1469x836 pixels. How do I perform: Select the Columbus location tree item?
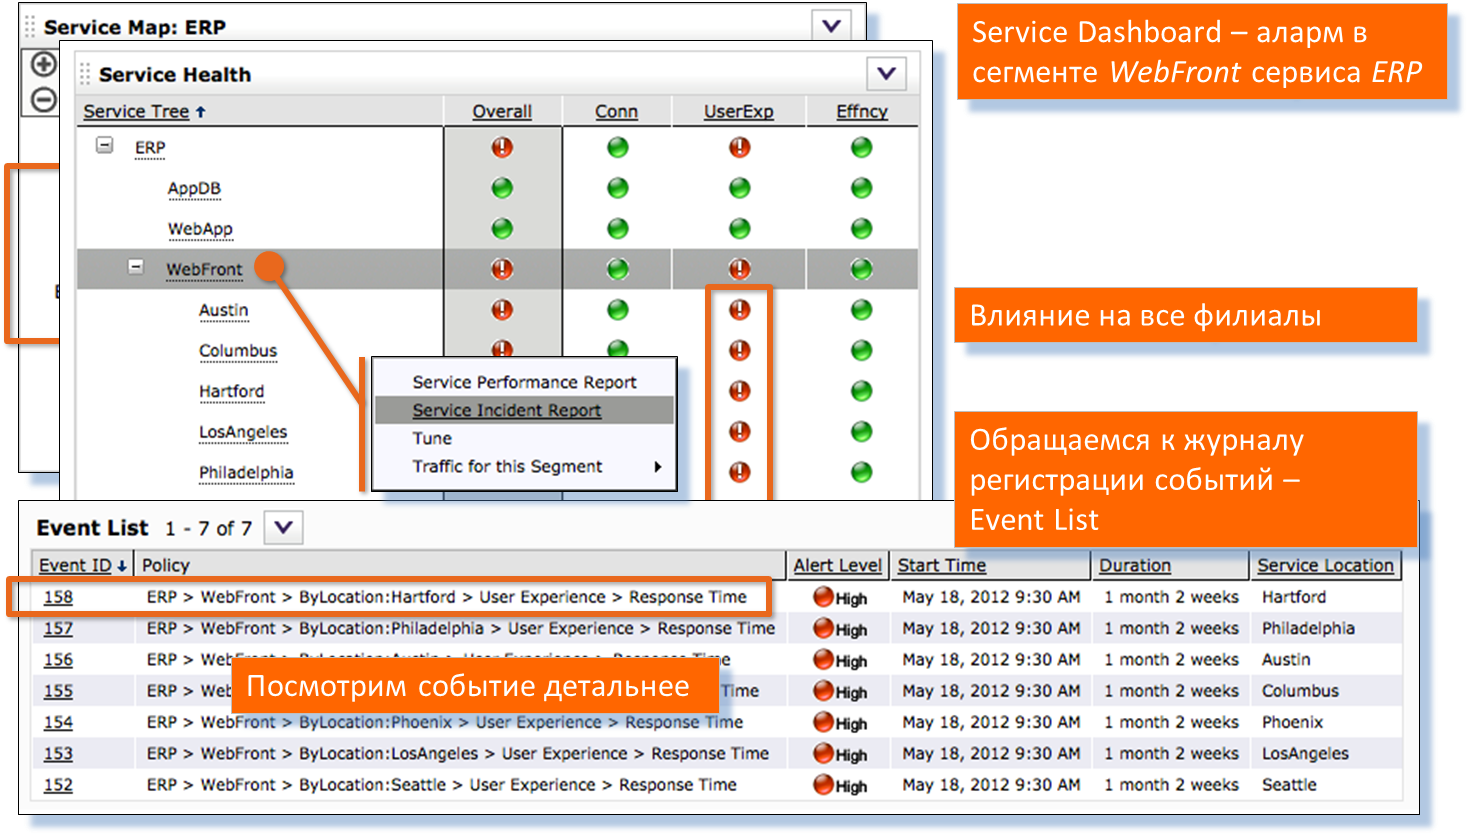coord(238,351)
